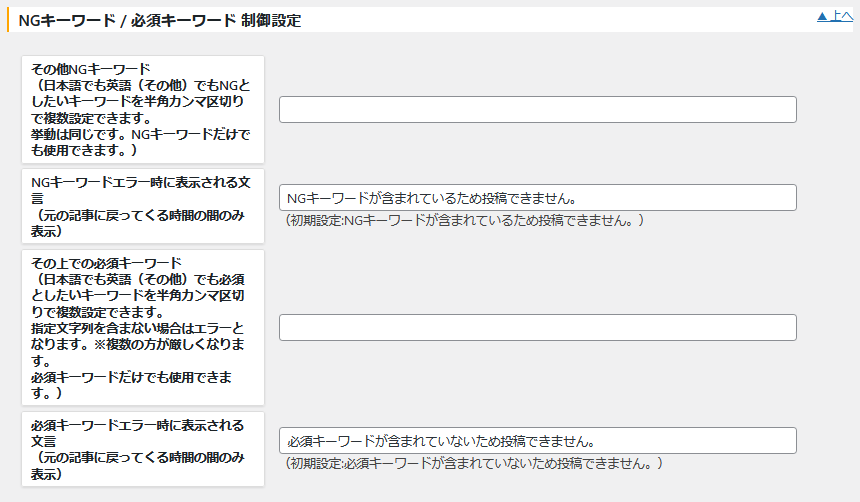Focus the その上での必須キーワード input field
This screenshot has width=860, height=502.
[537, 328]
